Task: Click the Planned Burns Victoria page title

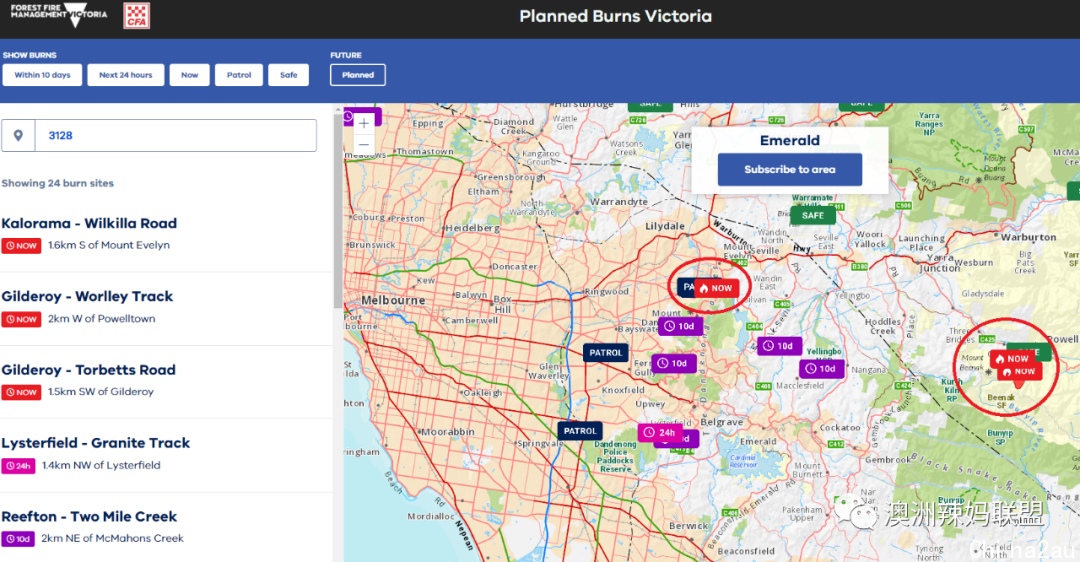Action: (615, 16)
